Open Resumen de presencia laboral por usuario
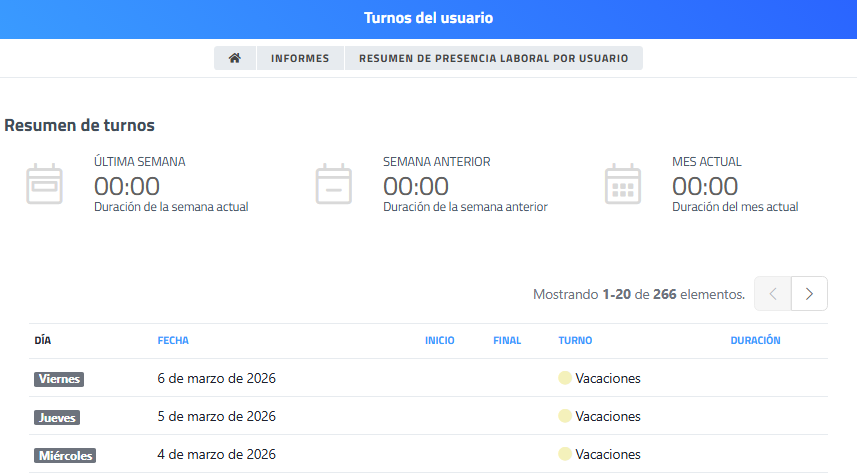This screenshot has width=857, height=475. pyautogui.click(x=493, y=58)
